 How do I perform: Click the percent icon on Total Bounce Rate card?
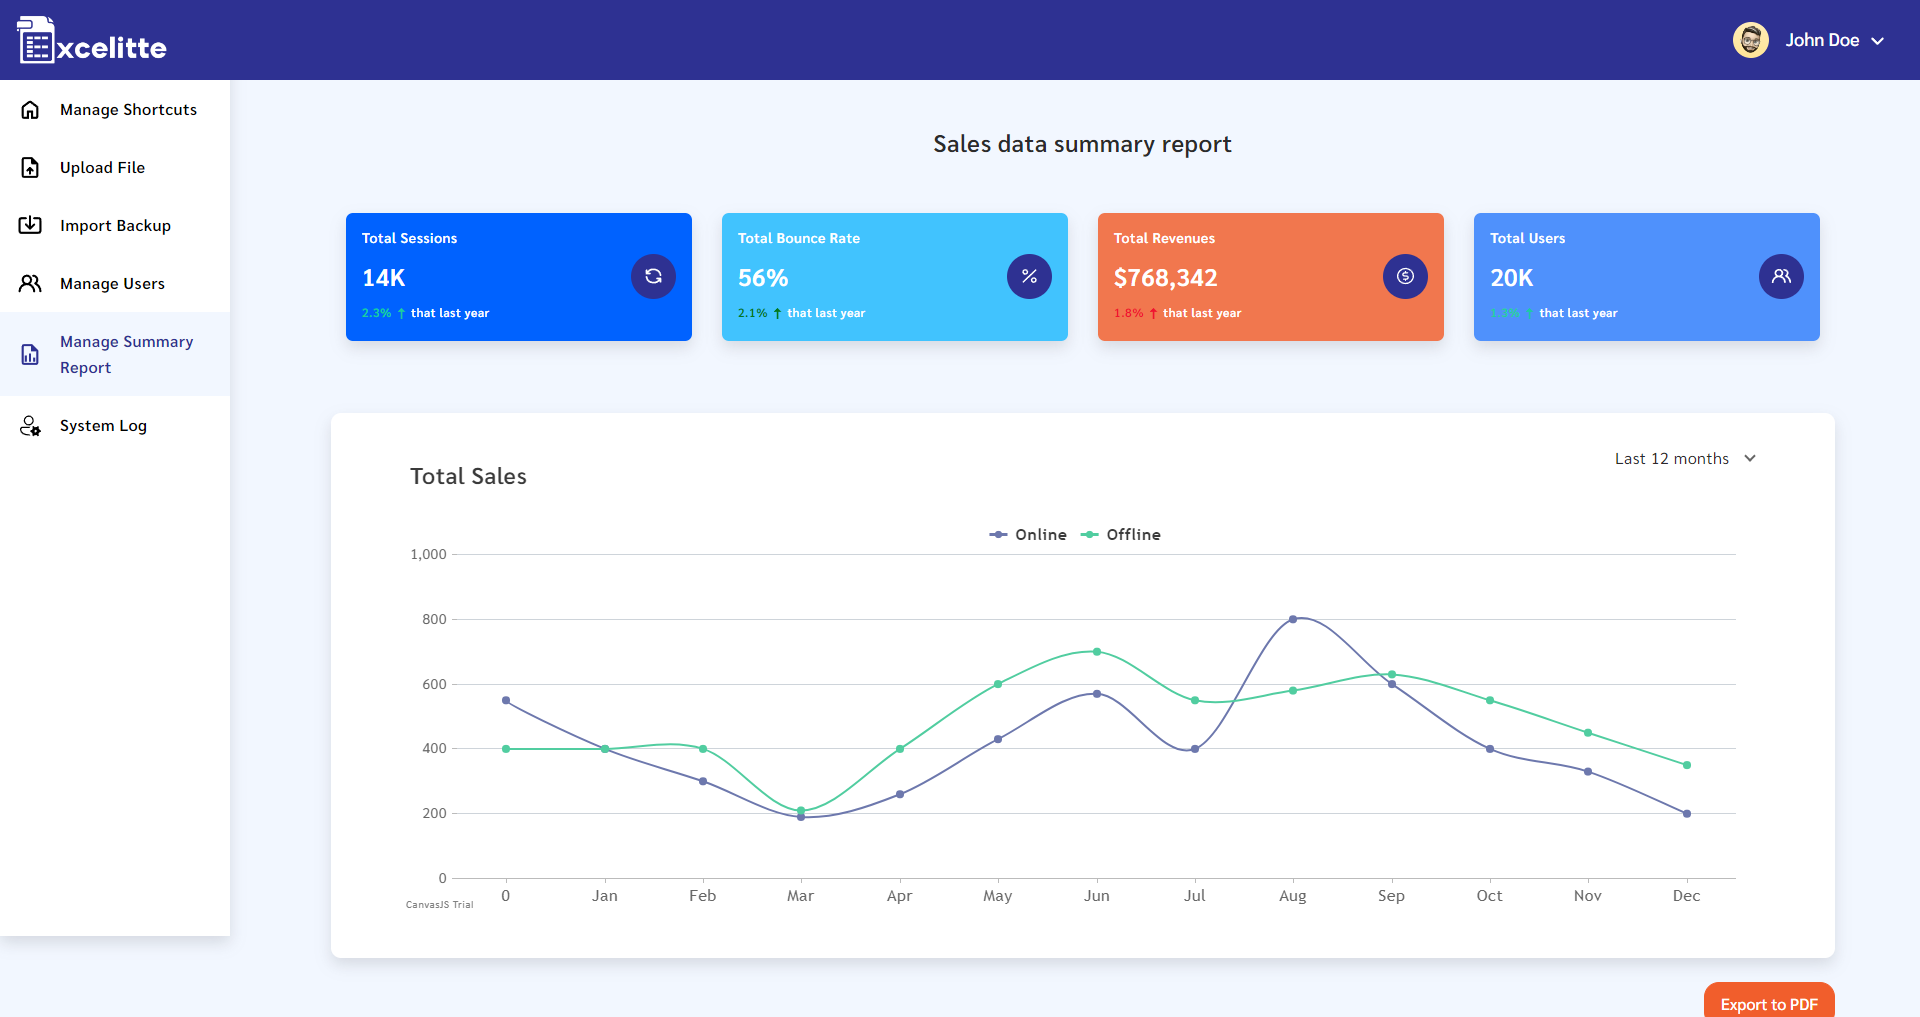tap(1029, 276)
